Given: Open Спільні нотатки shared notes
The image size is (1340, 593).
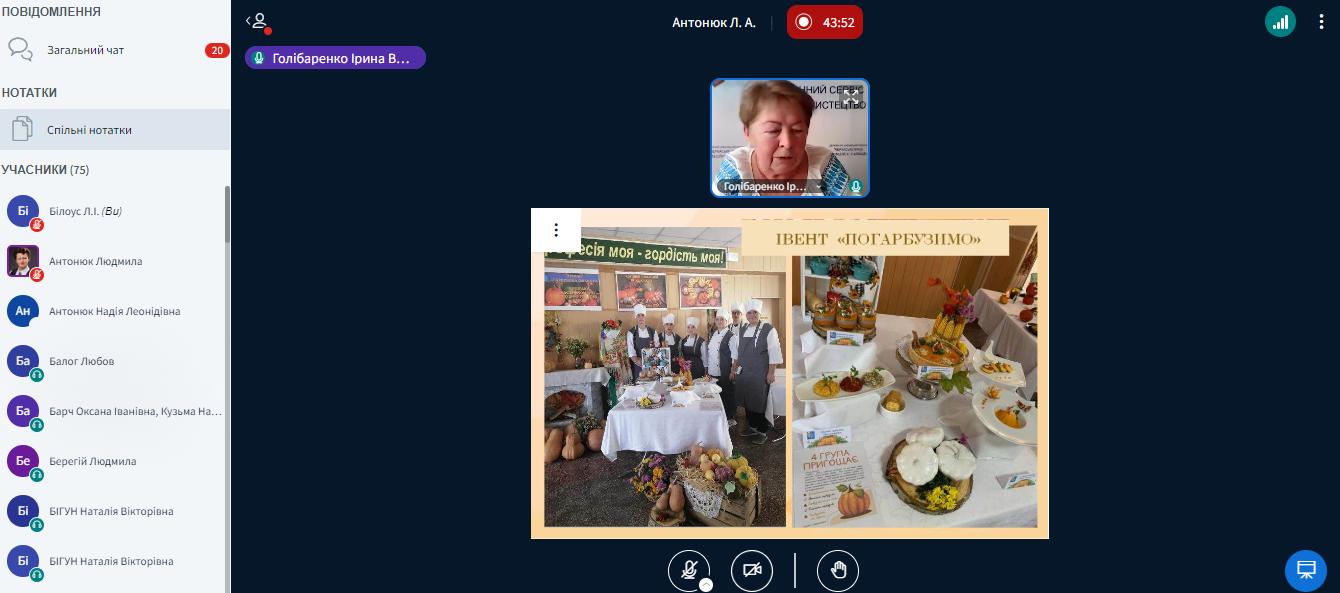Looking at the screenshot, I should click(89, 130).
